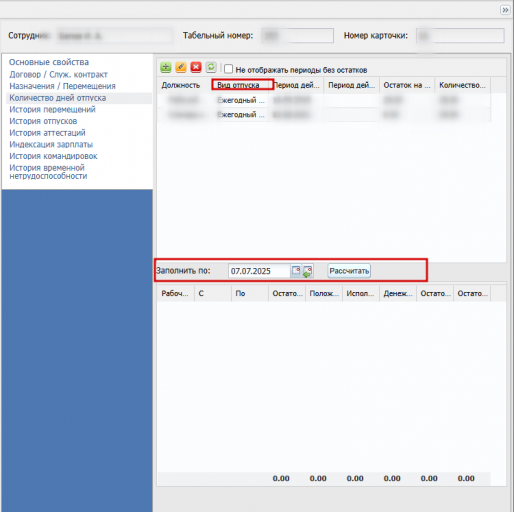Click the green add record icon
The width and height of the screenshot is (514, 512).
(166, 67)
